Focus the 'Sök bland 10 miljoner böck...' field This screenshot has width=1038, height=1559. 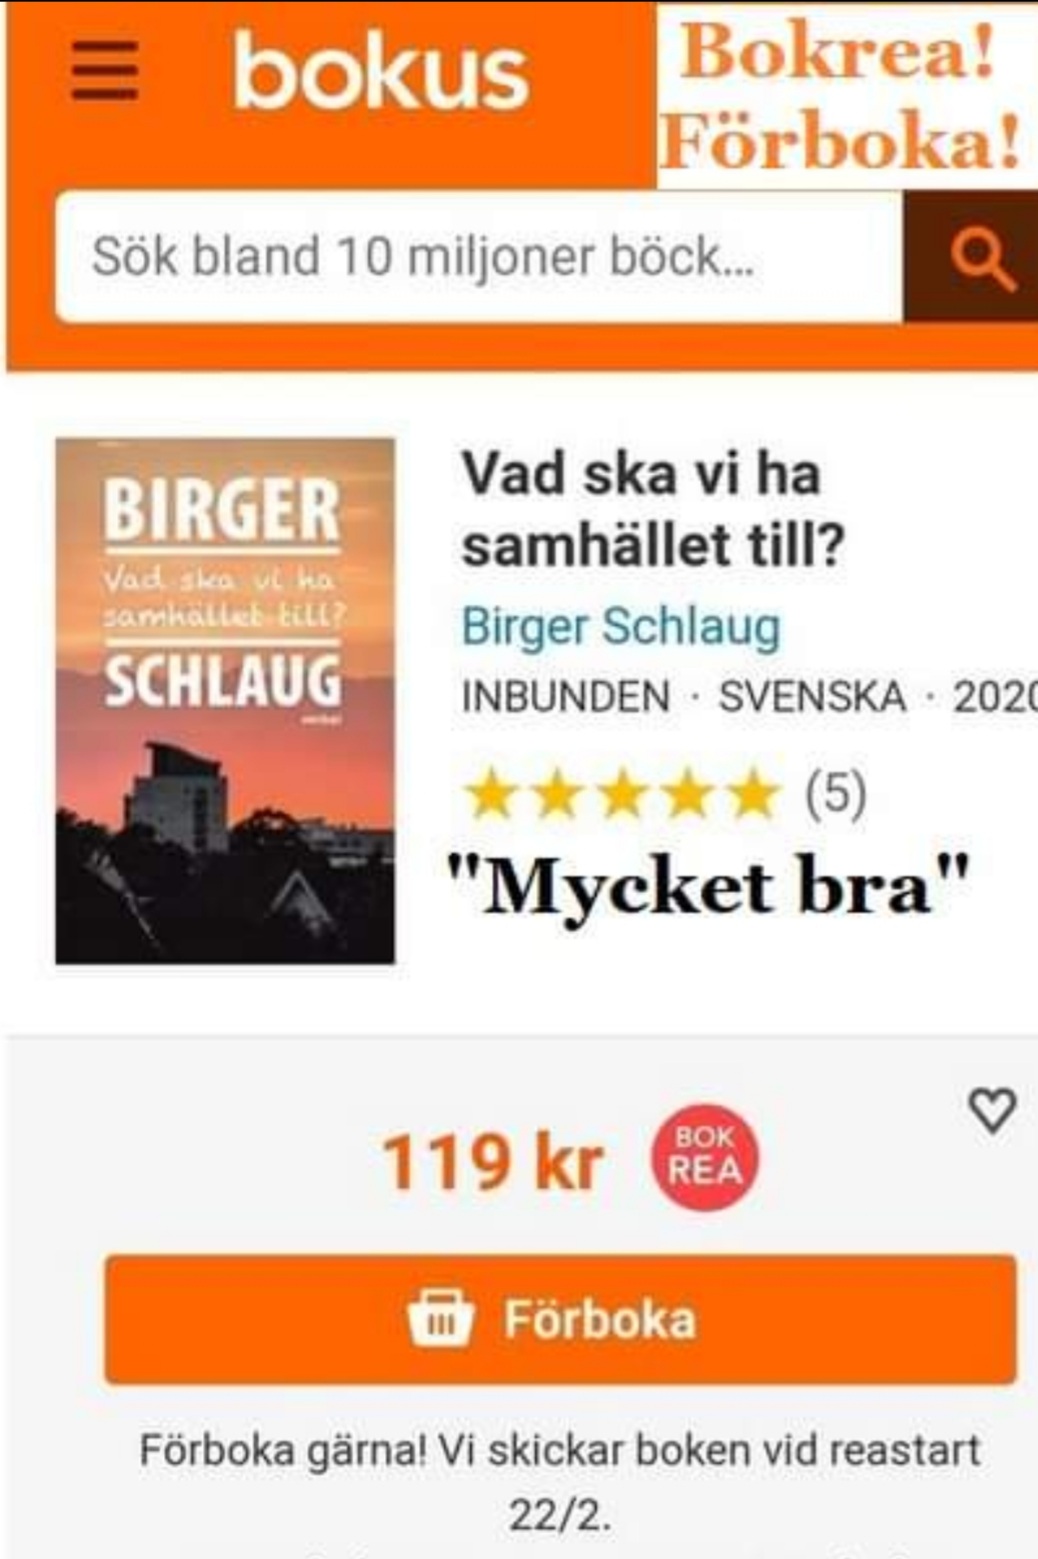(480, 258)
